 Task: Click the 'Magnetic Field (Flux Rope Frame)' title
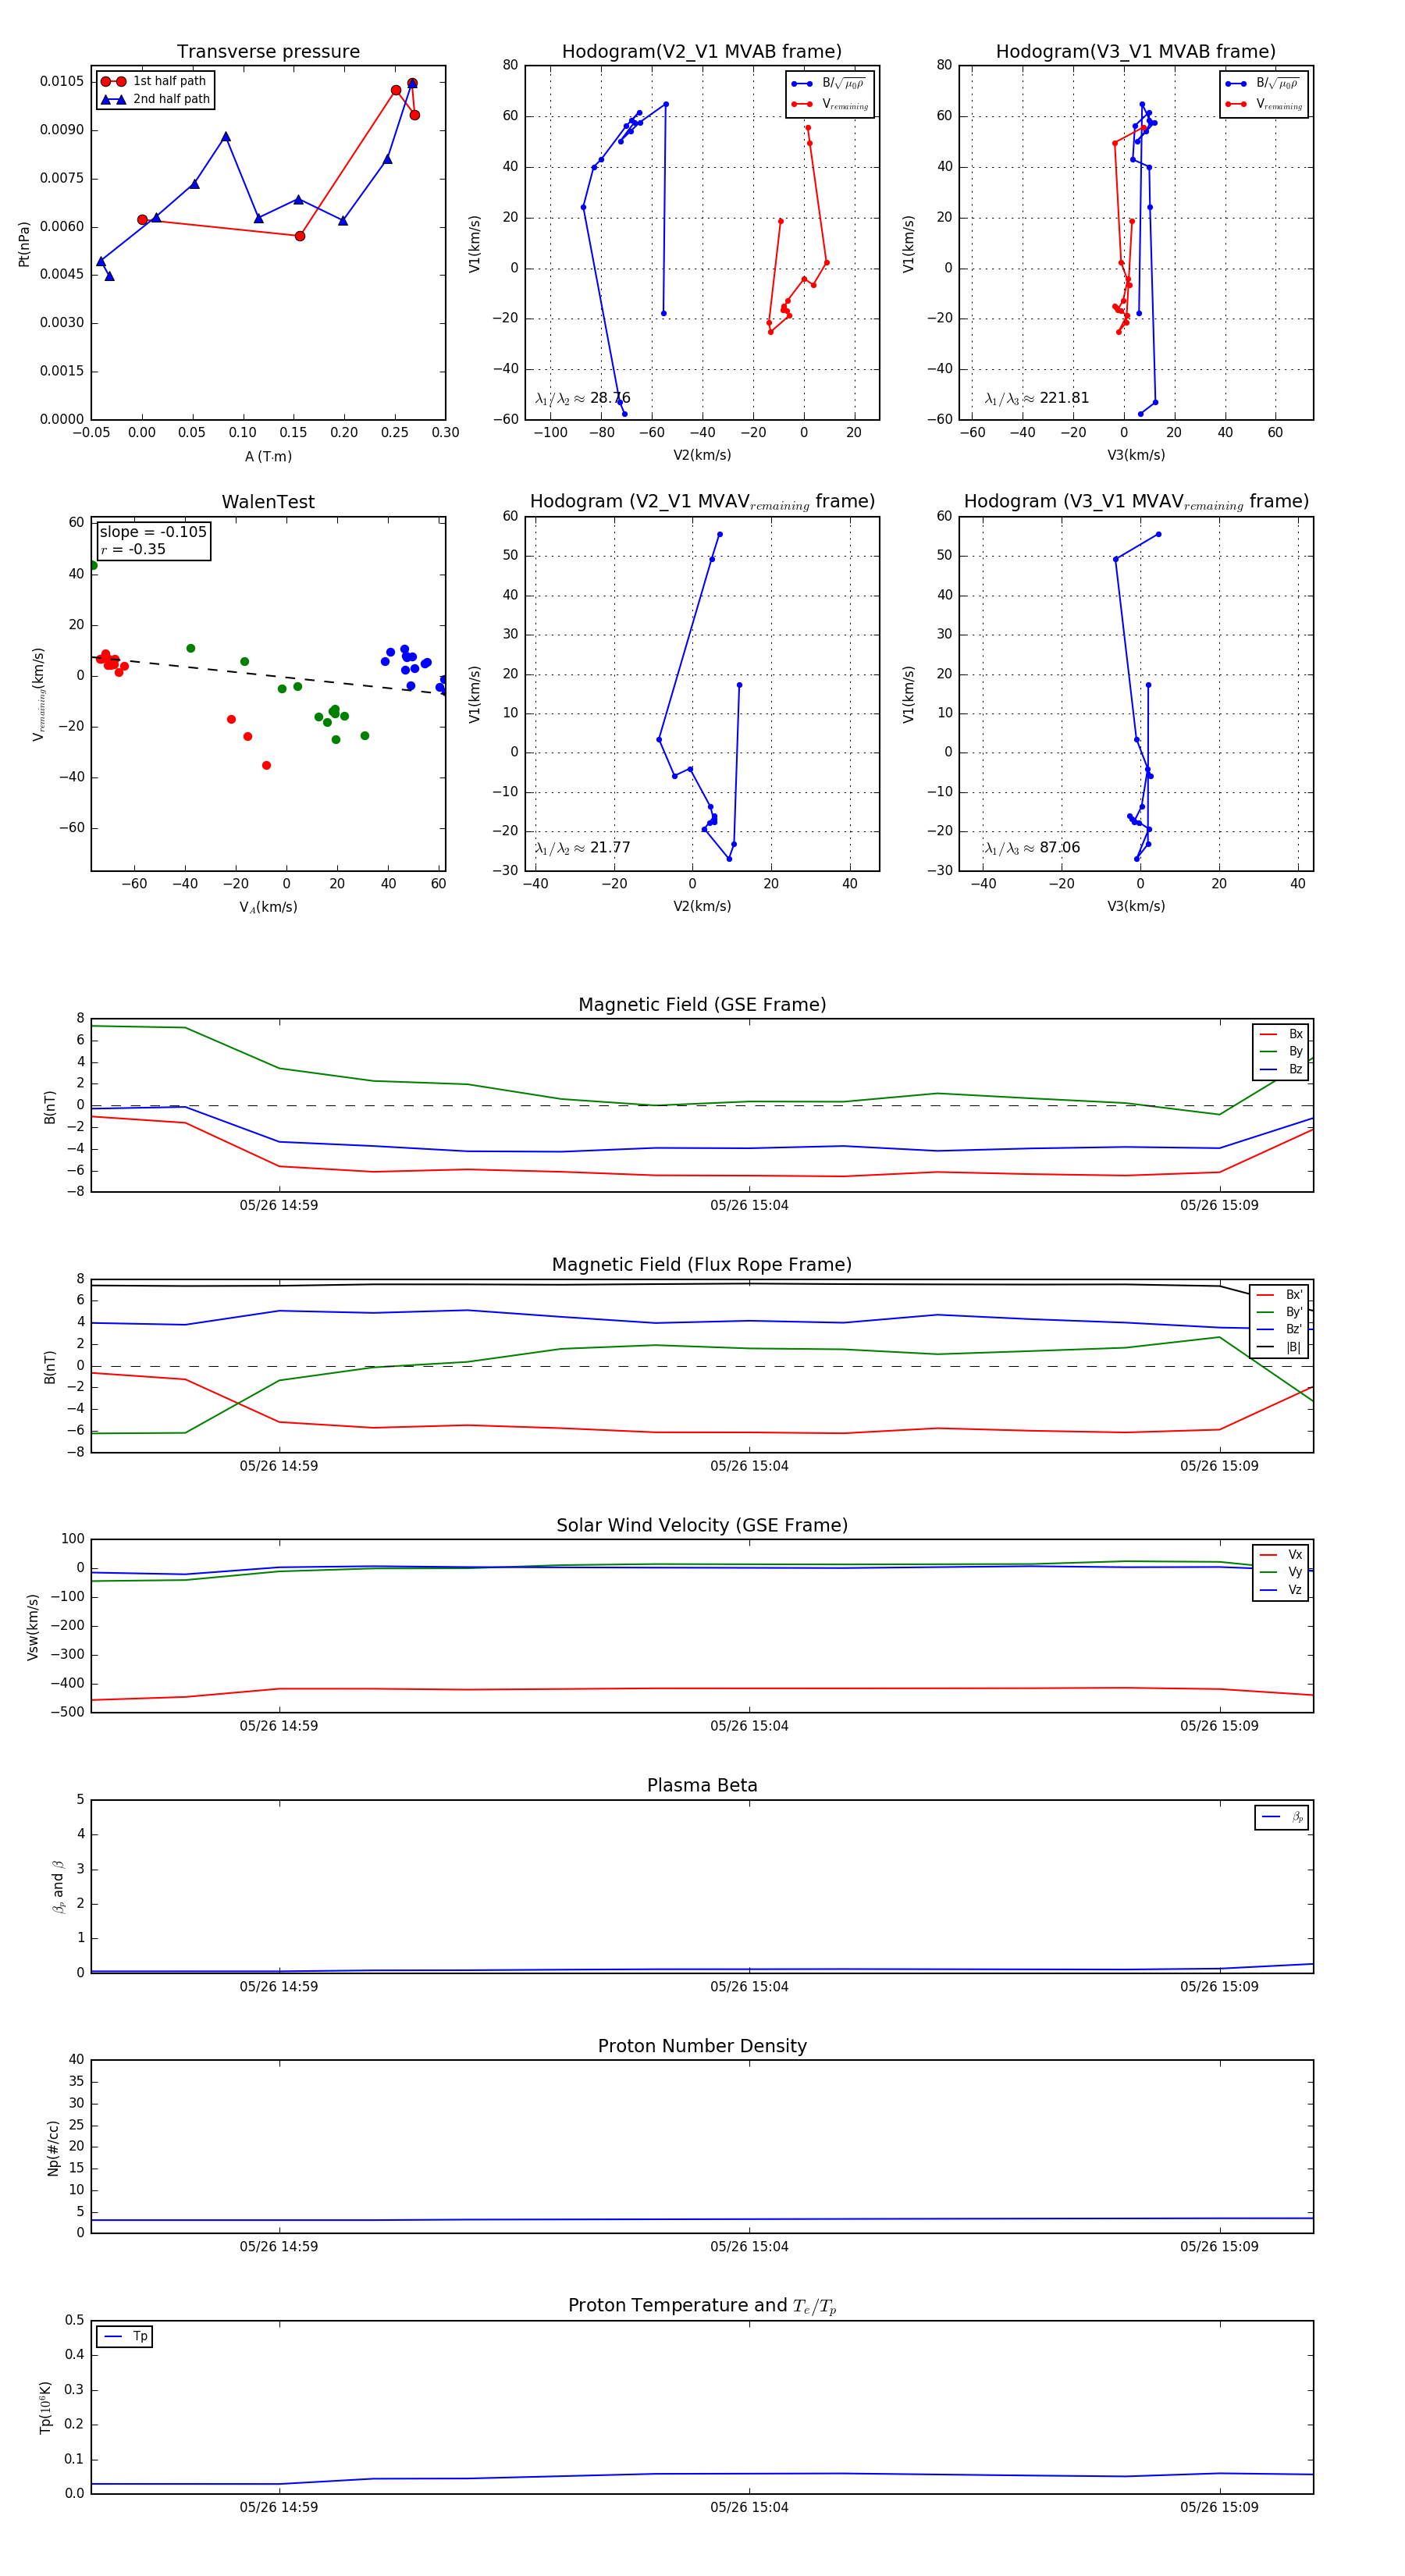(x=702, y=1265)
